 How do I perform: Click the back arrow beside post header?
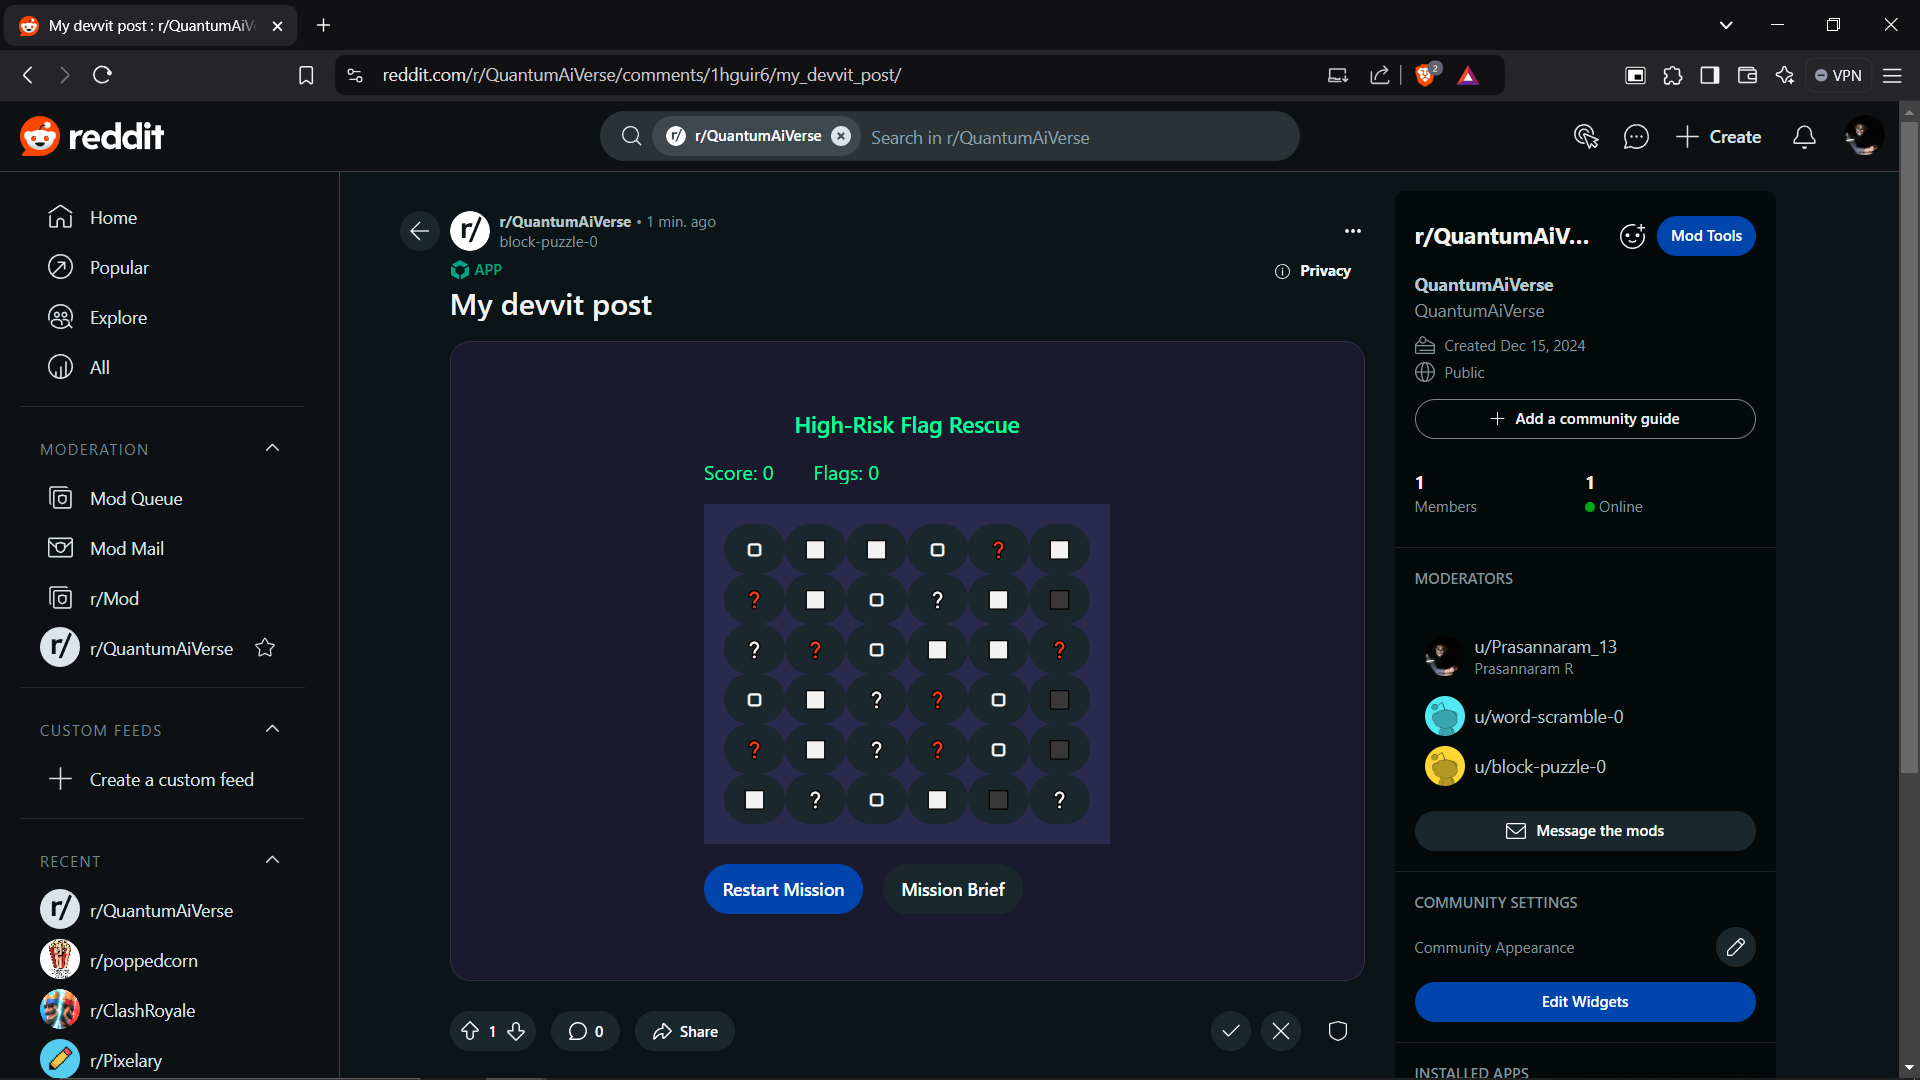[x=420, y=231]
